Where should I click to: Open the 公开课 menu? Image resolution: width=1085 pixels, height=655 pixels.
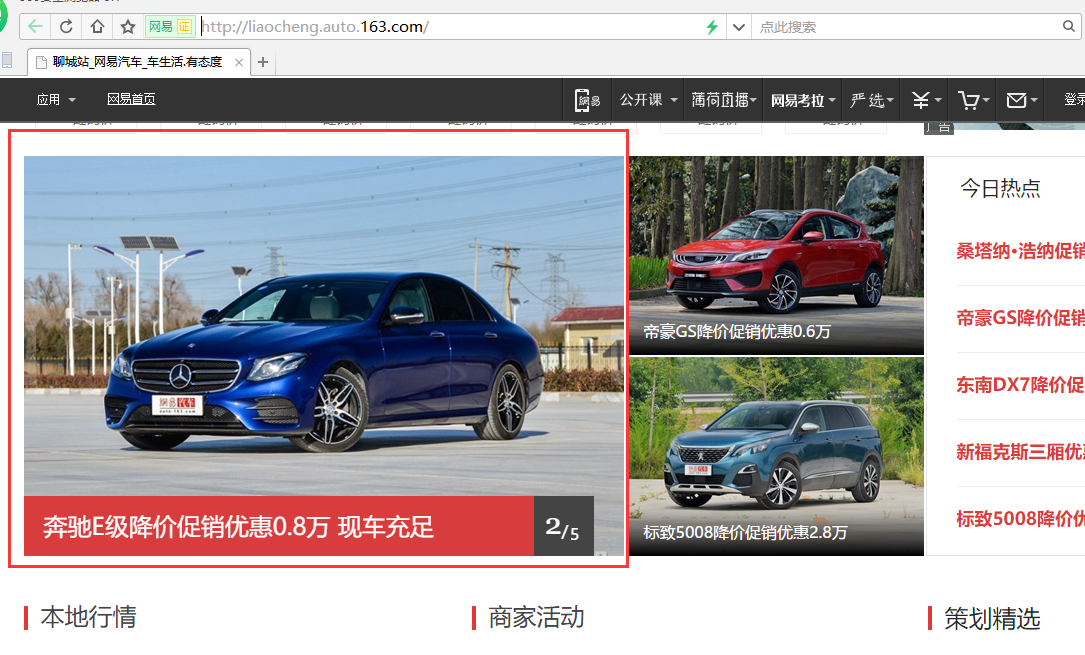click(x=648, y=100)
